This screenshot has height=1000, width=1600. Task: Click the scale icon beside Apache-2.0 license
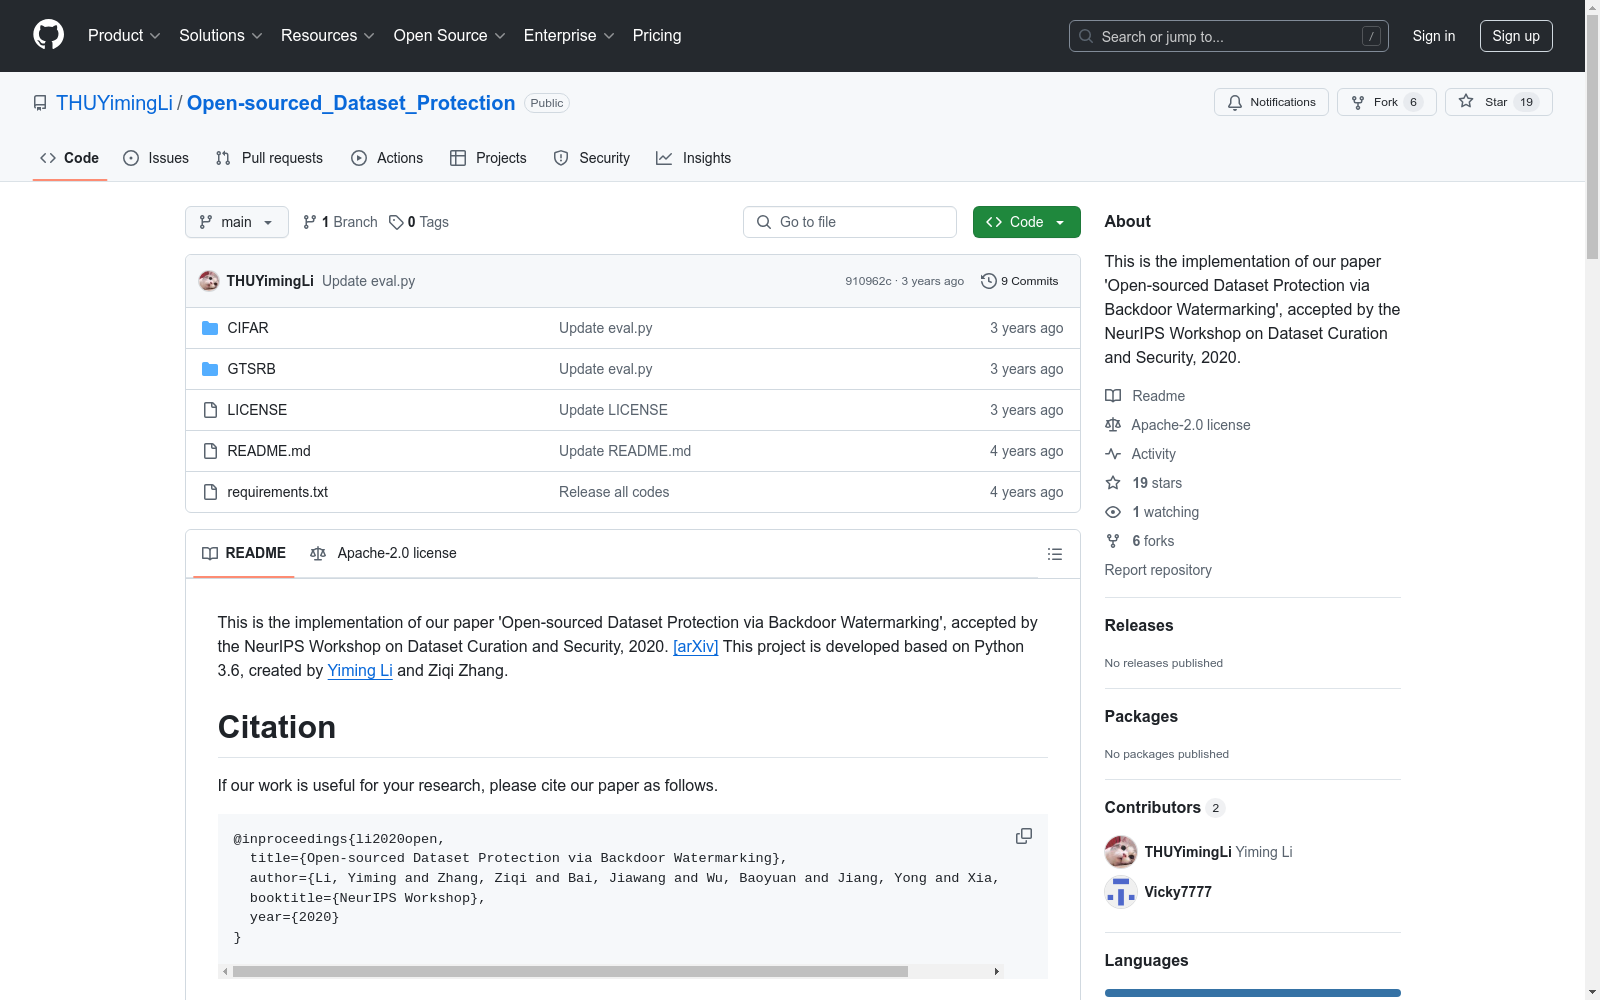point(1113,425)
